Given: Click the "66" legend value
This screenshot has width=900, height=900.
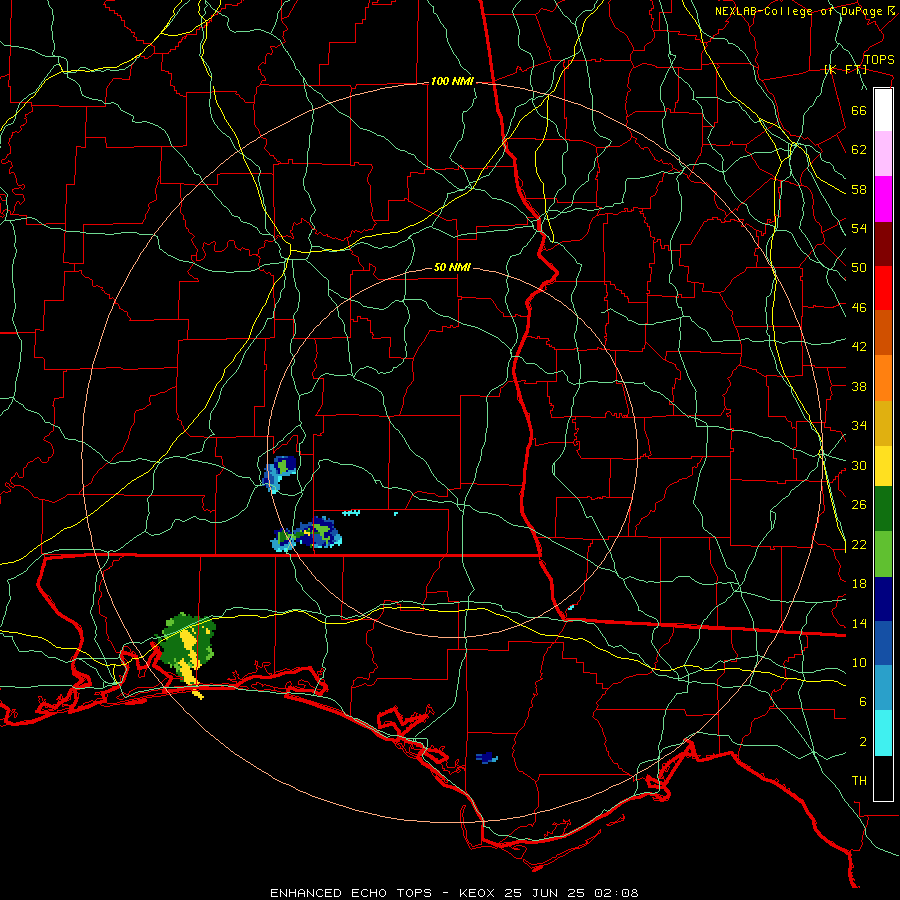Looking at the screenshot, I should (859, 110).
